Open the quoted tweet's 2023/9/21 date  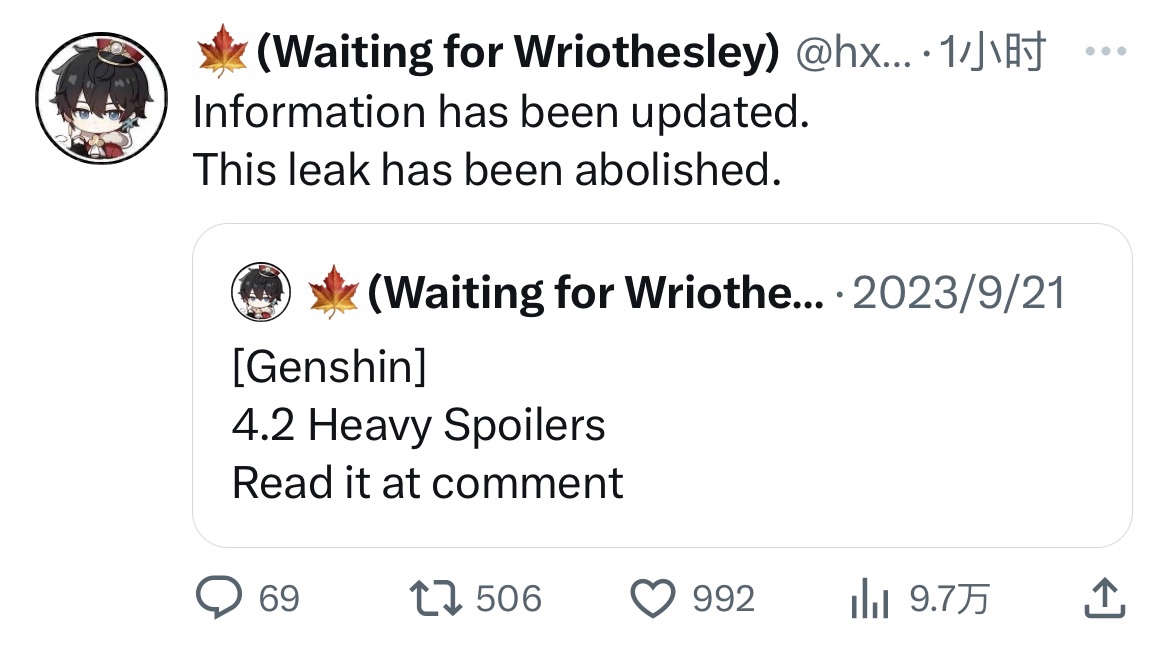[x=959, y=292]
